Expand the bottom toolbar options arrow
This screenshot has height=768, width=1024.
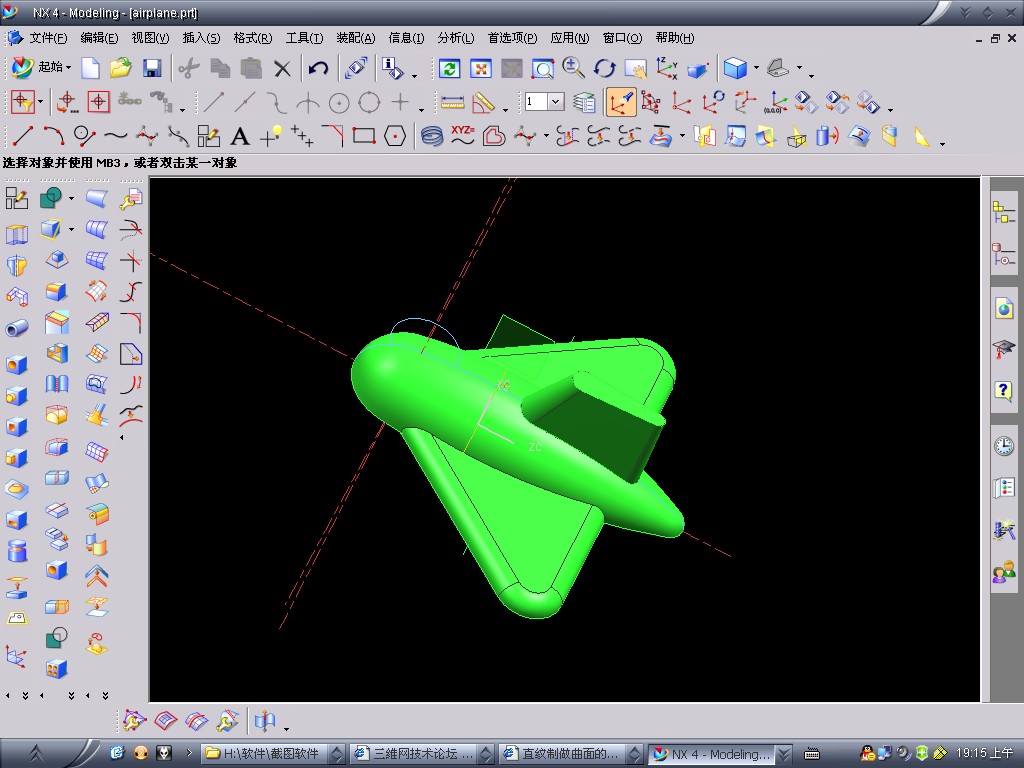(286, 729)
